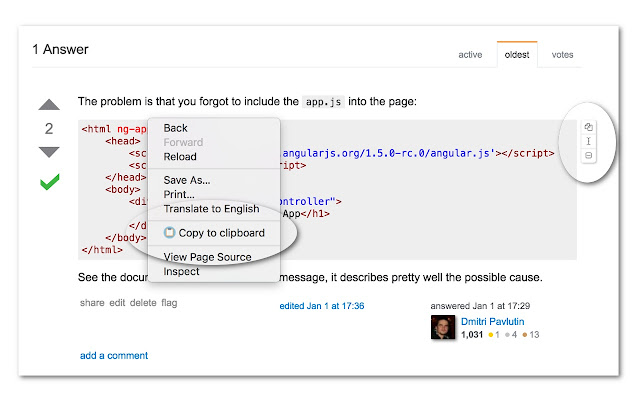Choose Reload in the context menu
640x400 pixels.
tap(180, 157)
